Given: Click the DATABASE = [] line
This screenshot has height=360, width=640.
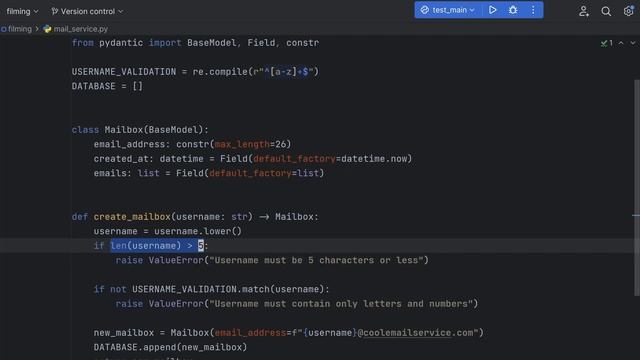Looking at the screenshot, I should point(107,87).
